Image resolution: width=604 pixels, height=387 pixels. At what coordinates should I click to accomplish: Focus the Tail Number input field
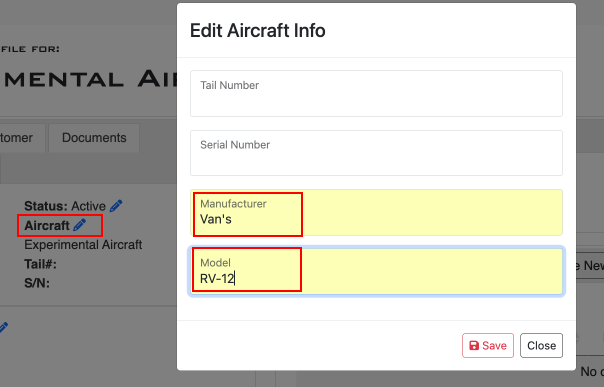(x=376, y=94)
